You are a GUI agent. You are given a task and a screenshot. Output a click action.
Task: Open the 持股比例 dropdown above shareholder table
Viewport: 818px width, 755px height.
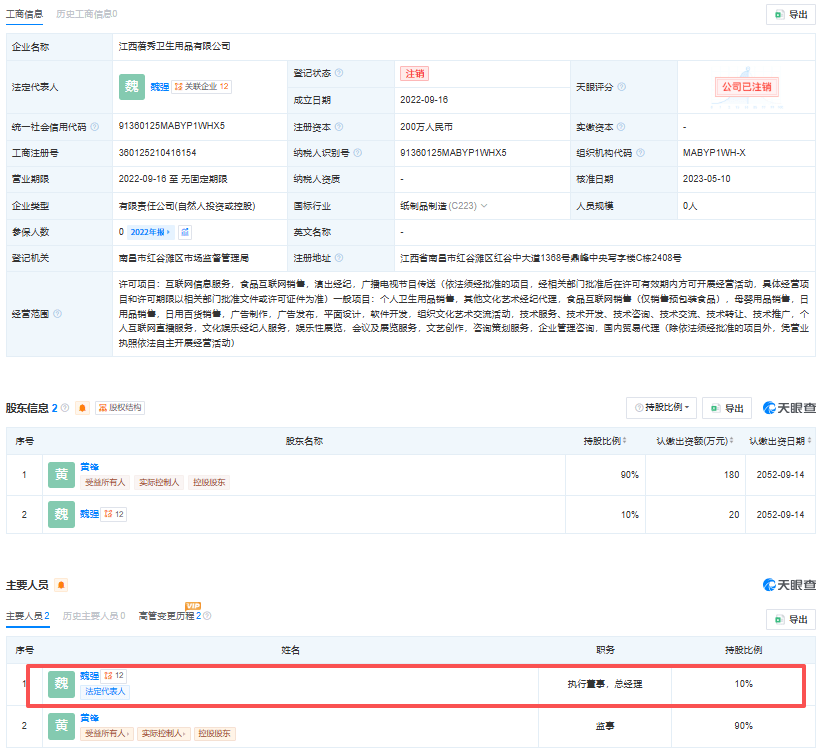click(661, 408)
